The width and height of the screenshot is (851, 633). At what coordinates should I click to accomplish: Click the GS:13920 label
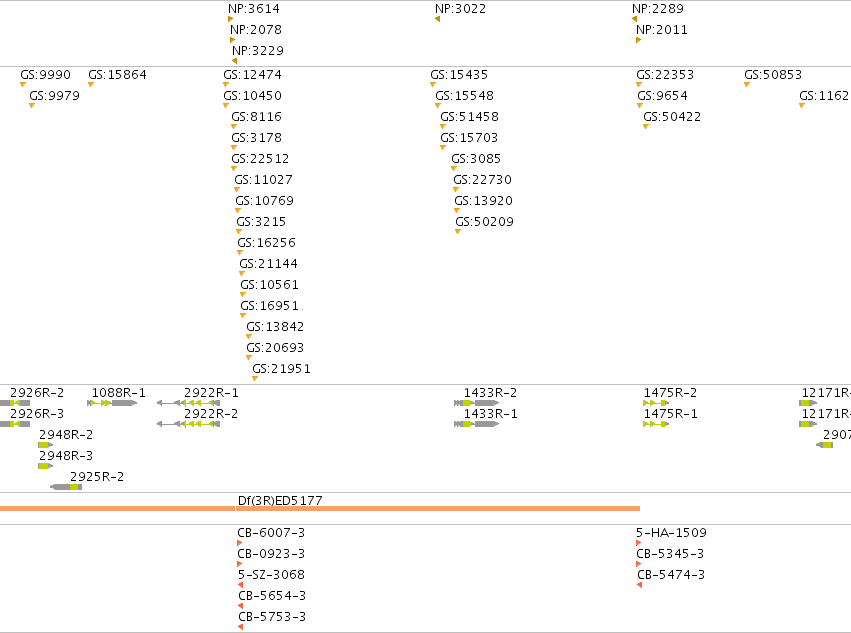point(484,201)
